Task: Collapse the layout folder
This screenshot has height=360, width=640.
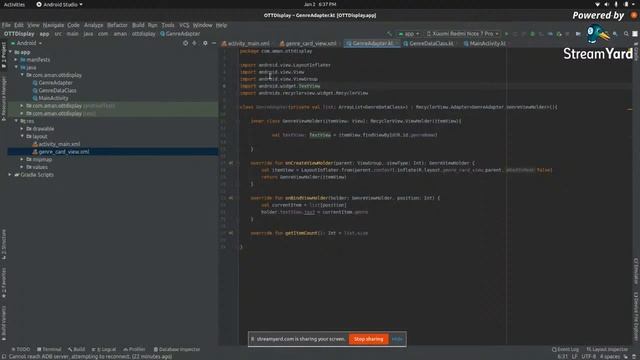Action: 22,136
